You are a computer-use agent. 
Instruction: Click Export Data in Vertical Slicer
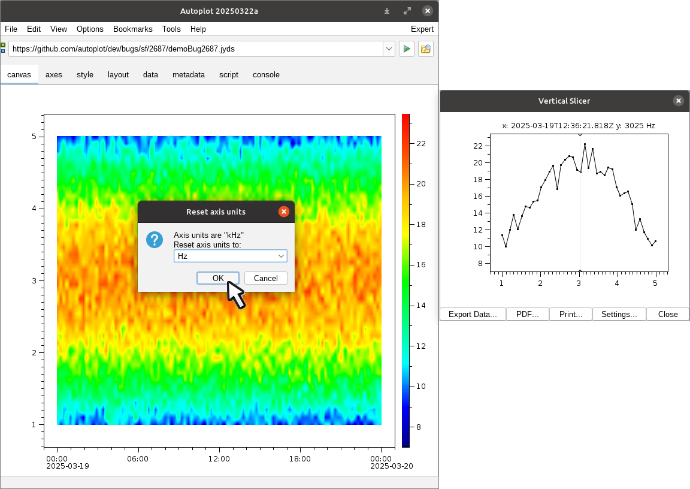(472, 314)
